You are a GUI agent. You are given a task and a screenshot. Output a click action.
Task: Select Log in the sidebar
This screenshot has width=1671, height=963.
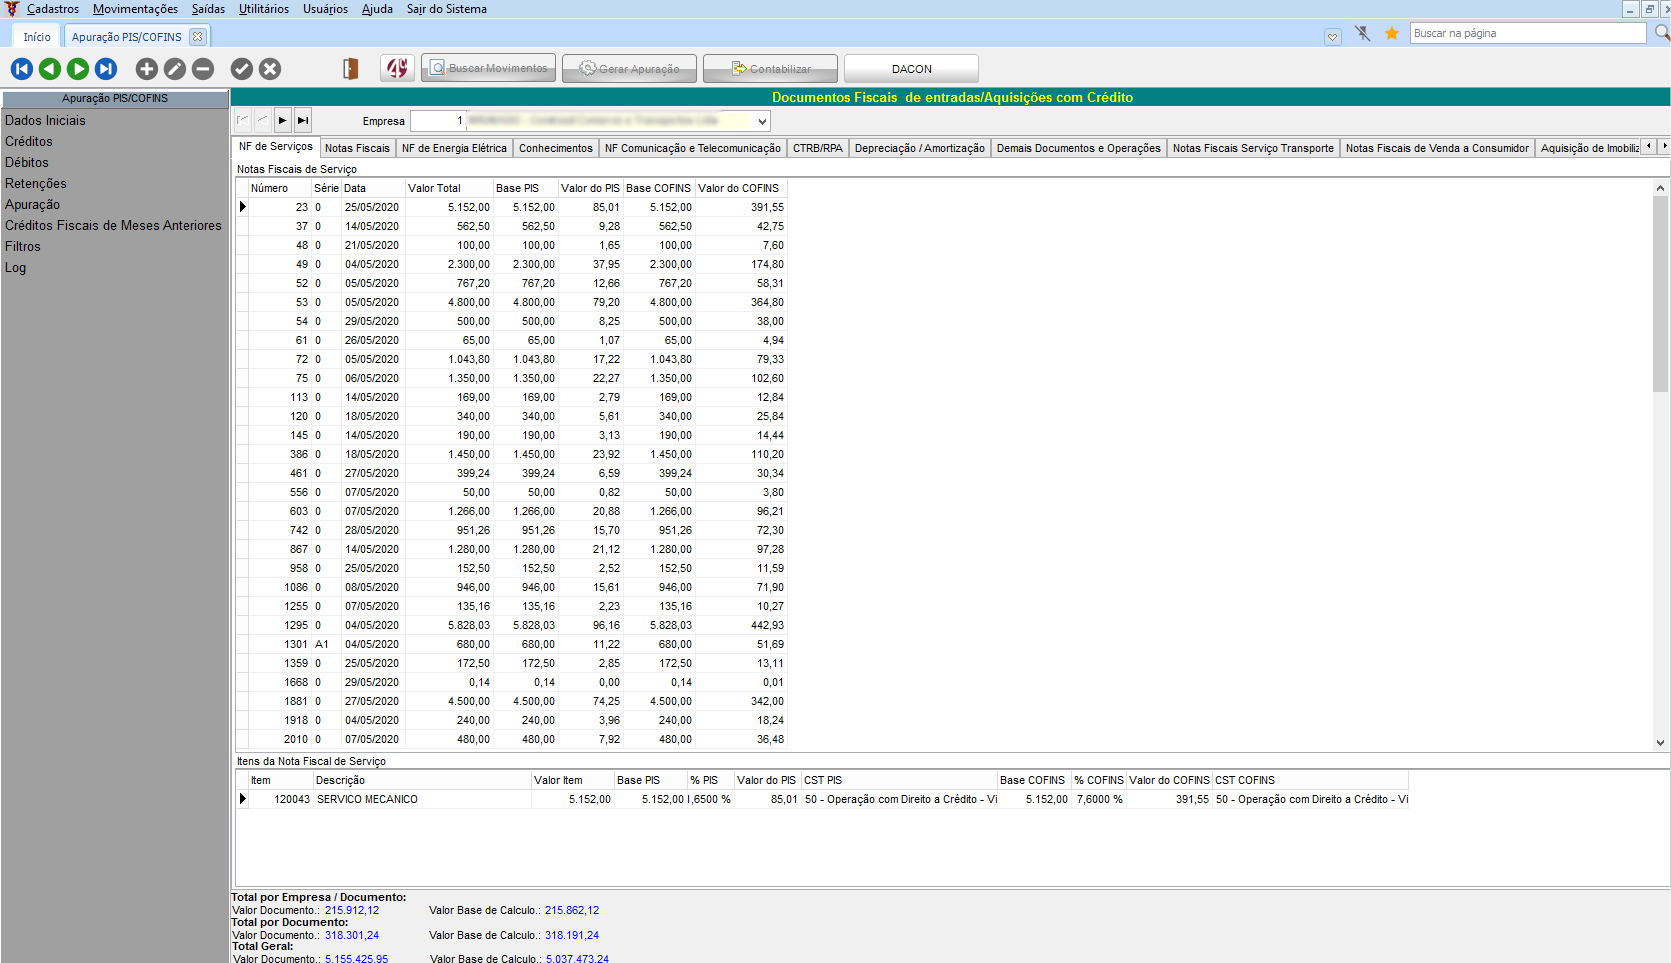point(15,267)
